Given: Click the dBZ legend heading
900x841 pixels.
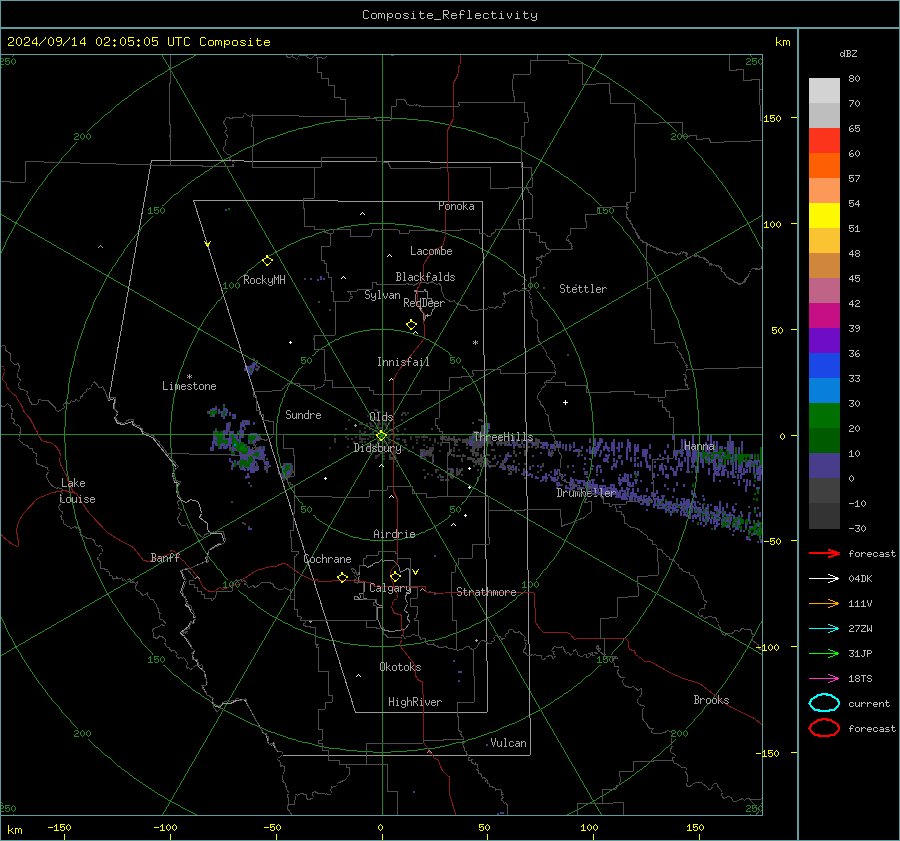Looking at the screenshot, I should pos(848,53).
